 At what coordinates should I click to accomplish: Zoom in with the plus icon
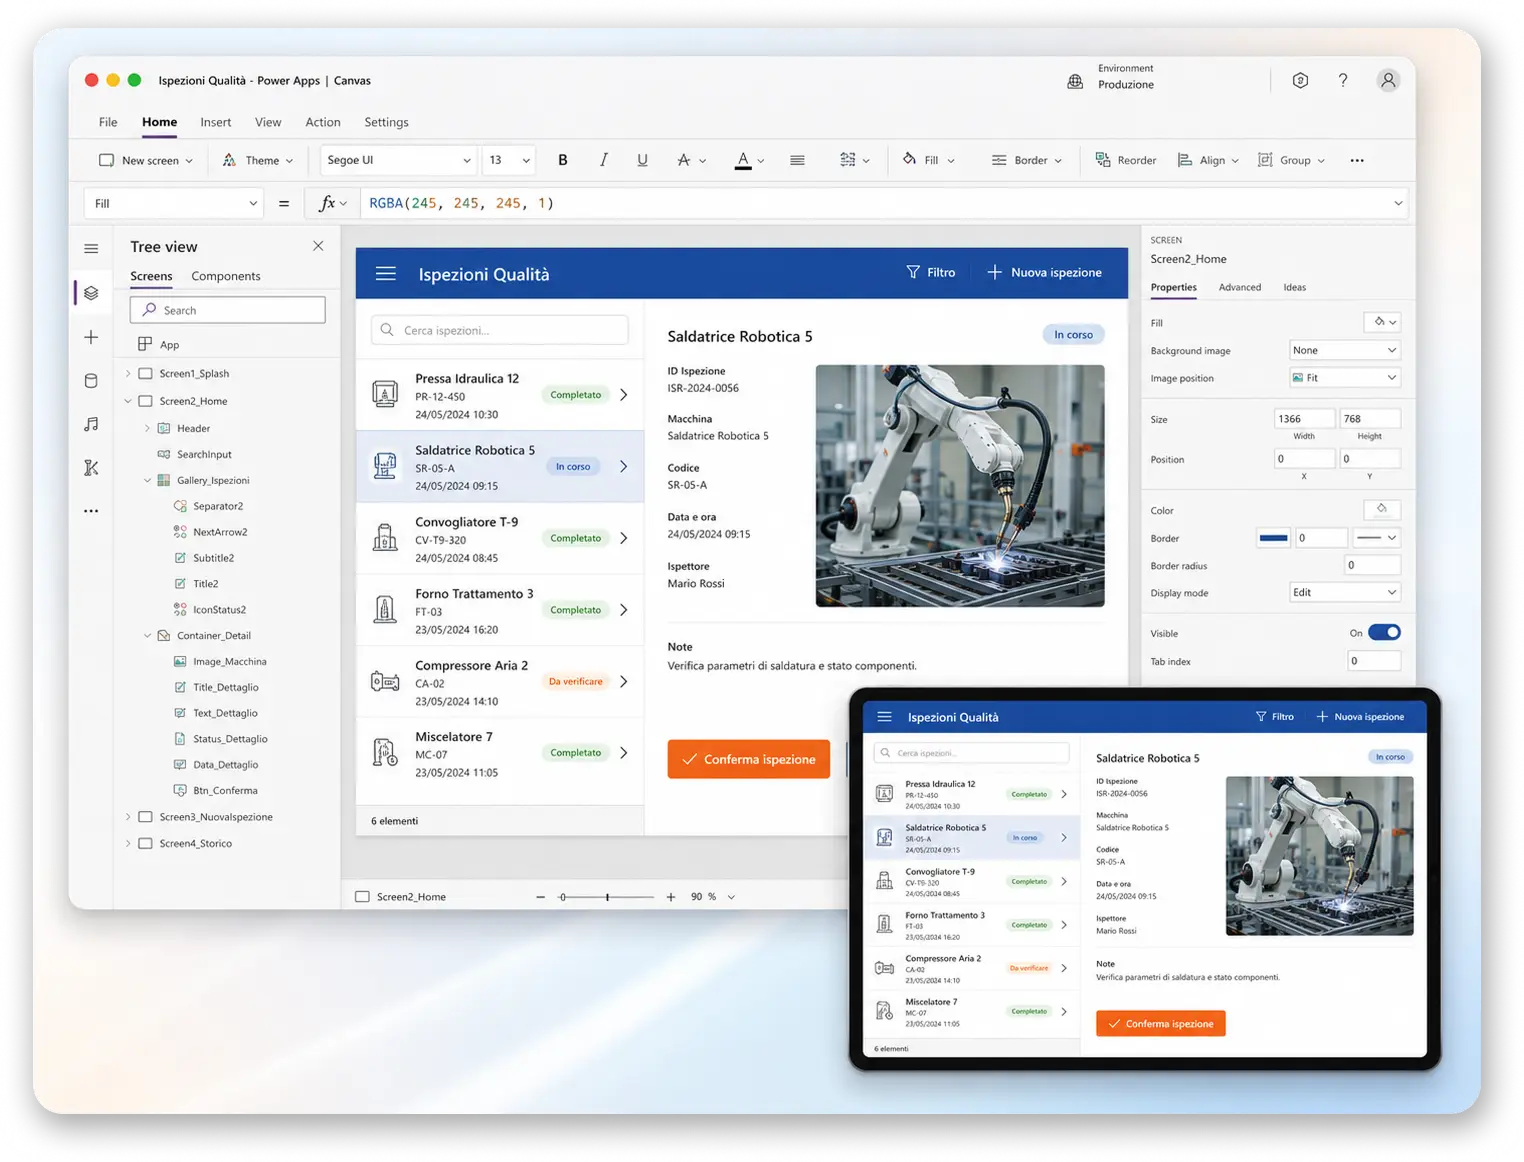671,897
